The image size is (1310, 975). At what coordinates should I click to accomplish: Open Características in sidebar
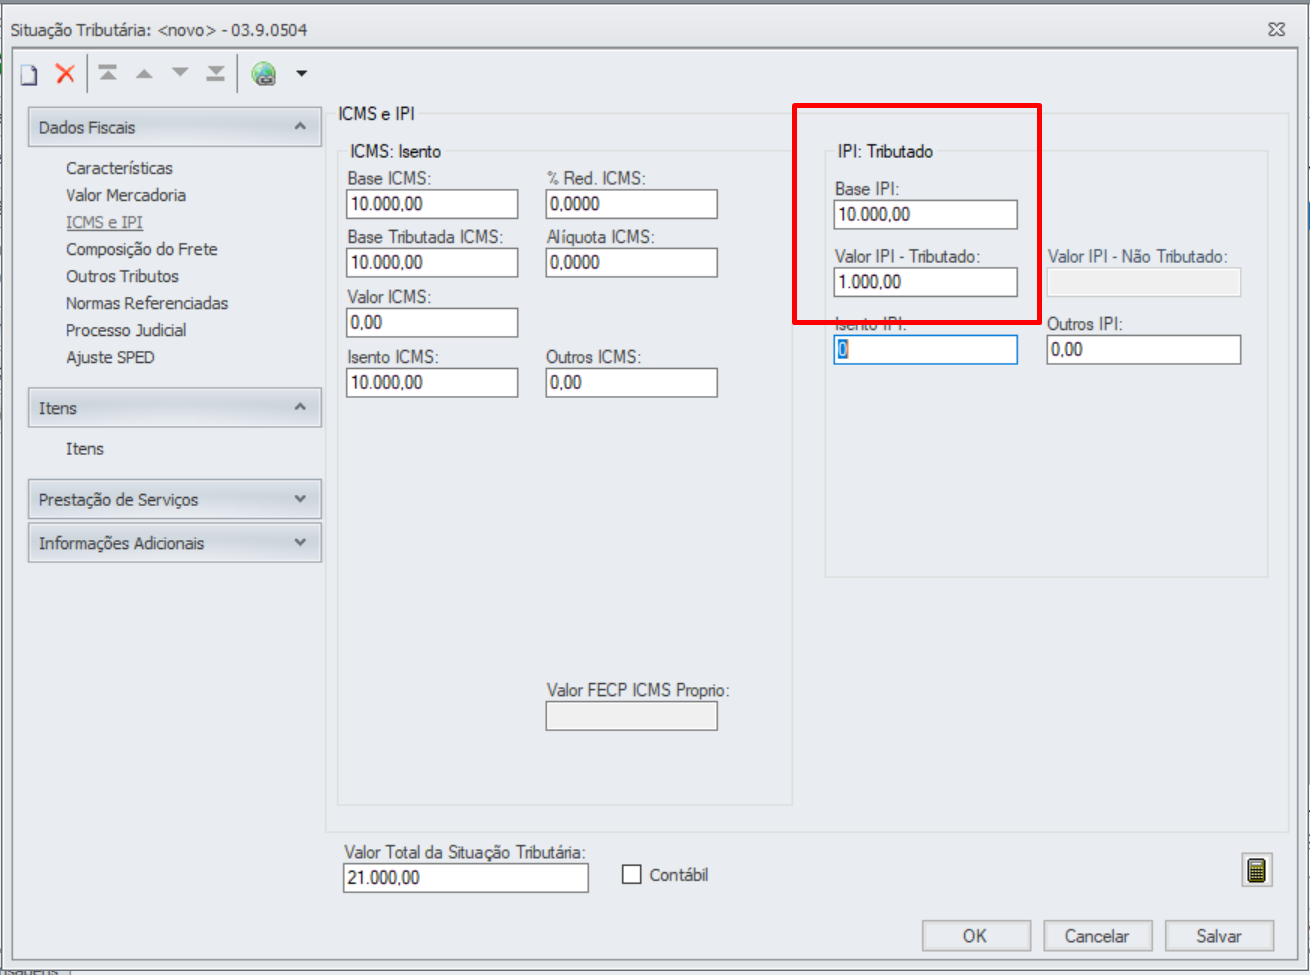pyautogui.click(x=119, y=168)
